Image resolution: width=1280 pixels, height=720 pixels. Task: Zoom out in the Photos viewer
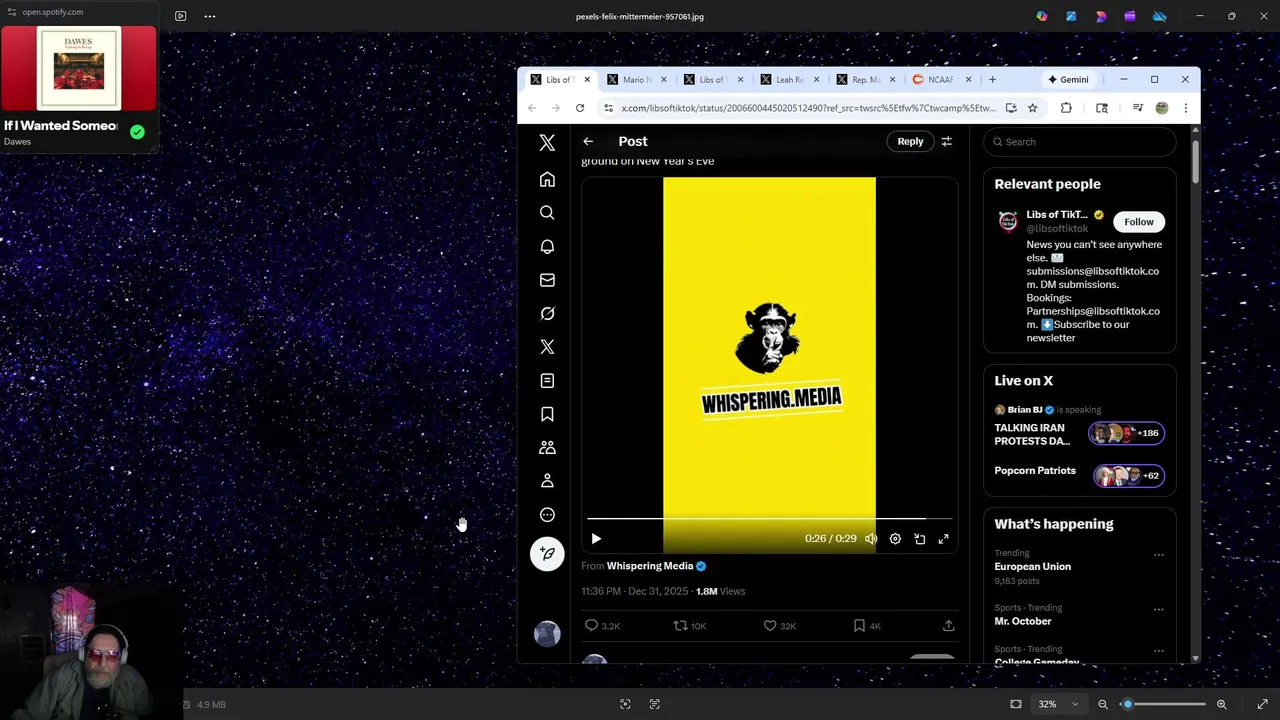pyautogui.click(x=1103, y=704)
